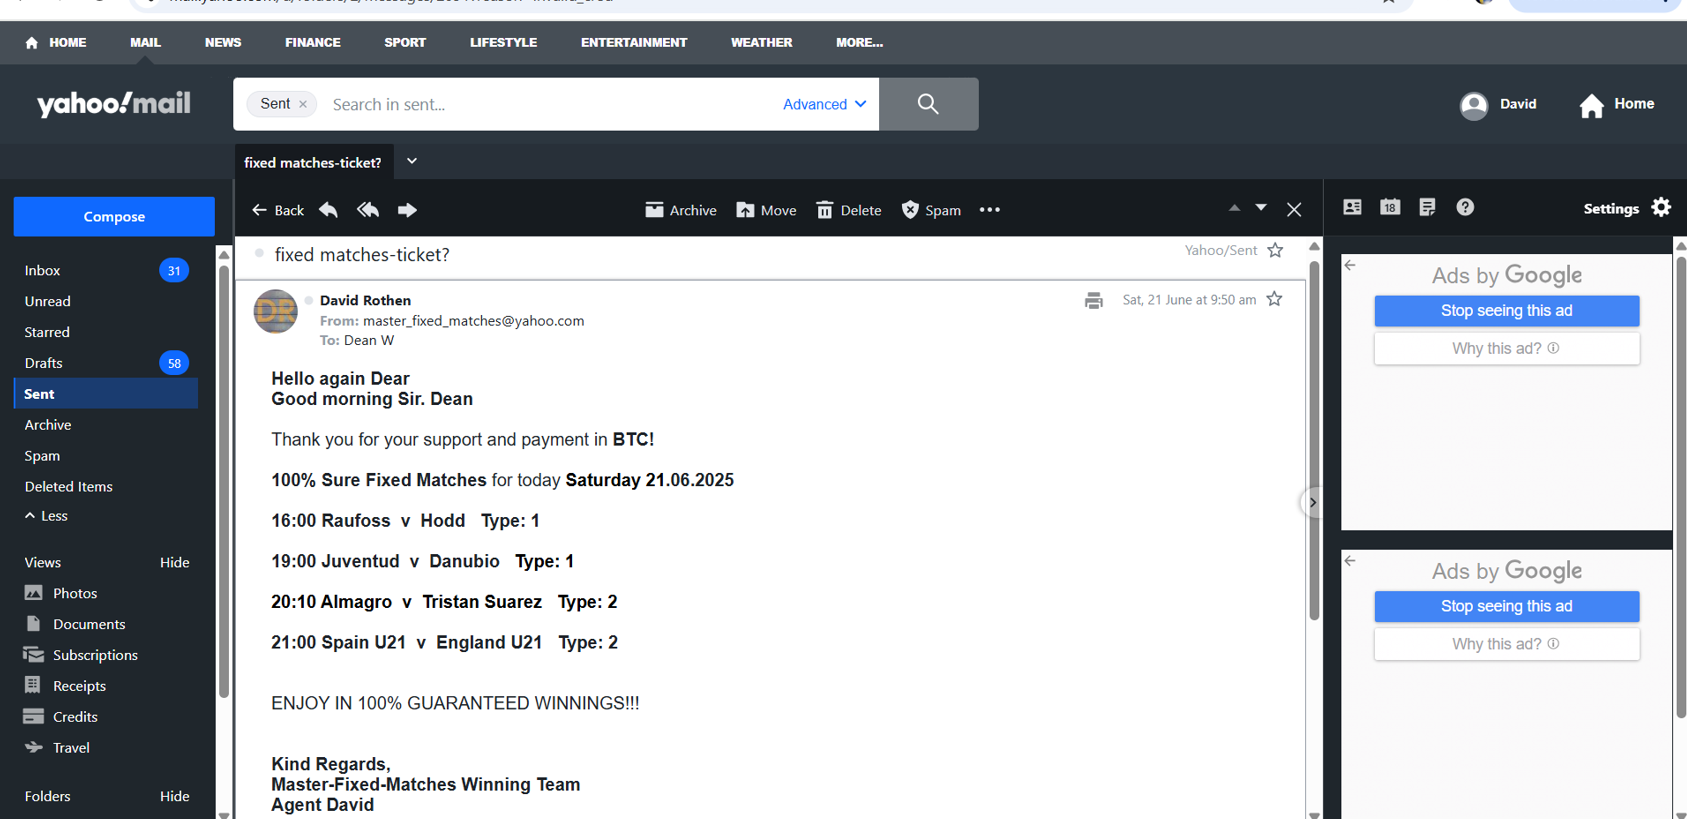Open the Subscriptions view
The image size is (1687, 819).
click(81, 655)
